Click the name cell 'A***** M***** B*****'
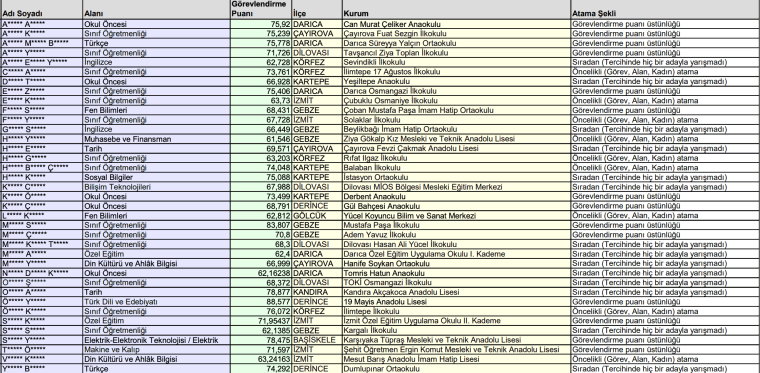The width and height of the screenshot is (760, 373). pyautogui.click(x=41, y=43)
